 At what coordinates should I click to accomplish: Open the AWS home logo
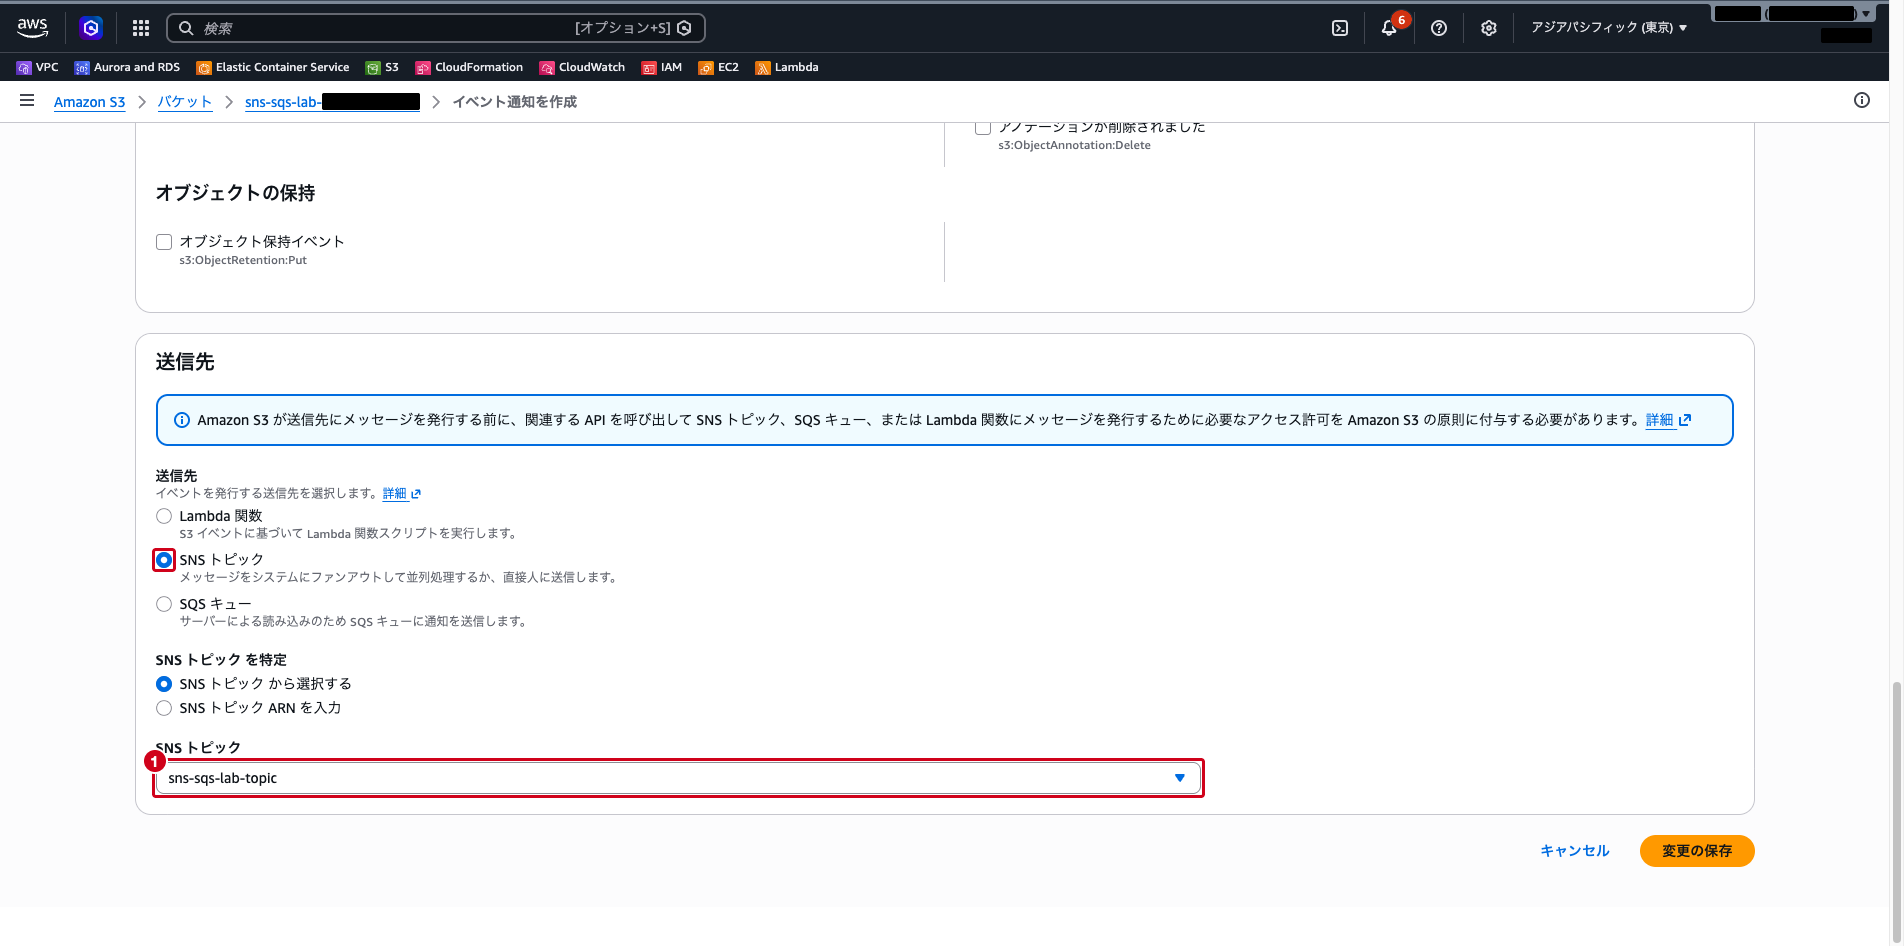point(32,28)
